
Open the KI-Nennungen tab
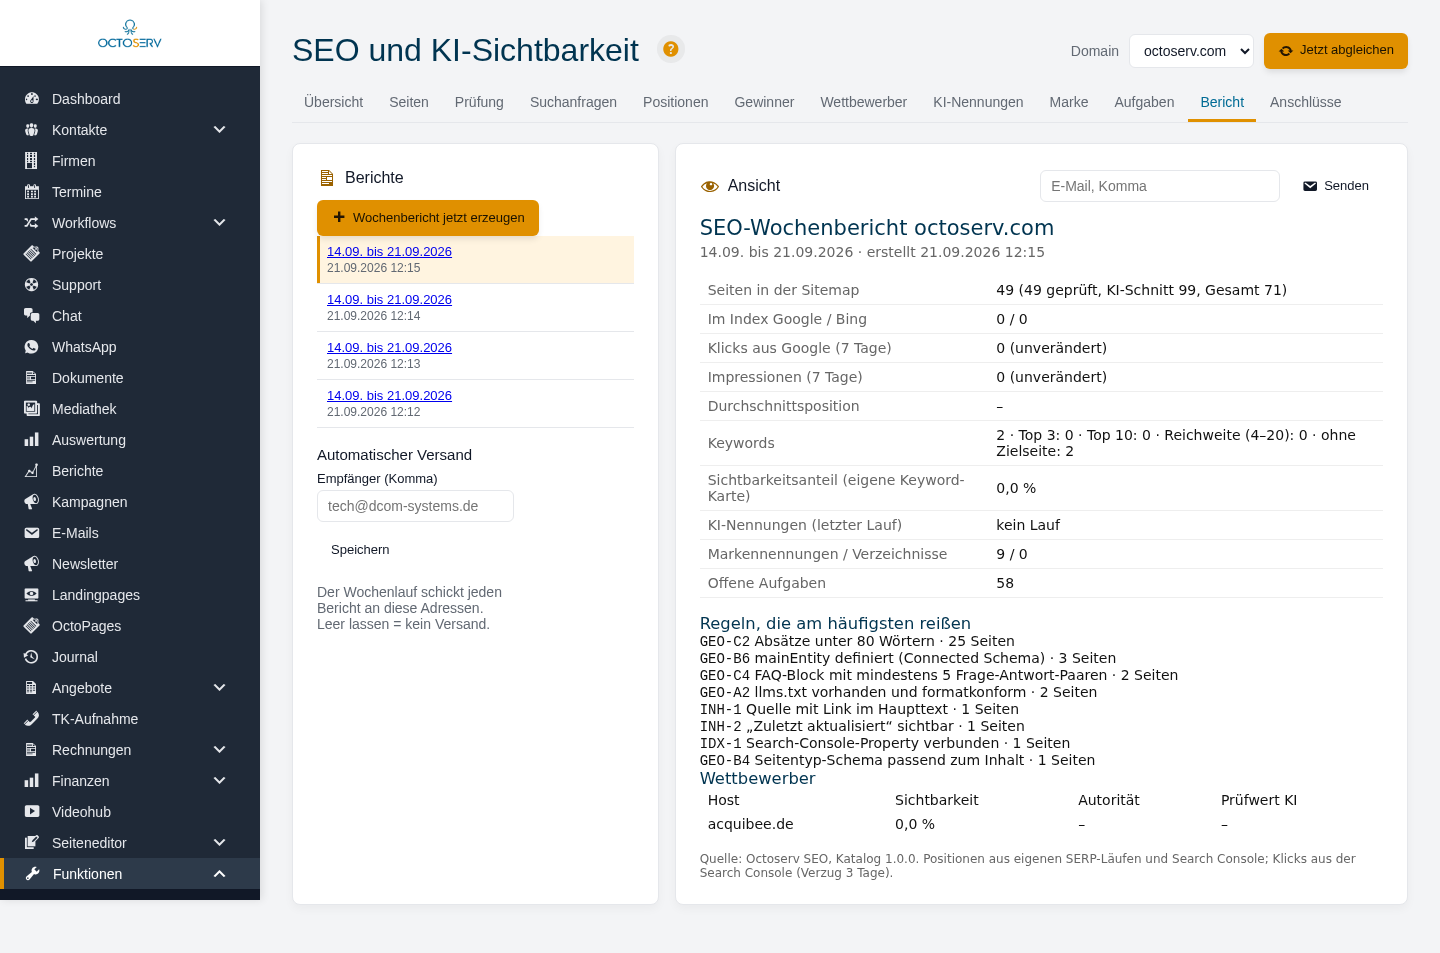[978, 102]
